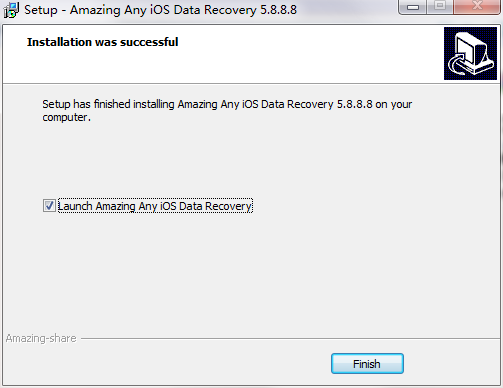Click the Amazing-share label
This screenshot has width=503, height=388.
[41, 338]
